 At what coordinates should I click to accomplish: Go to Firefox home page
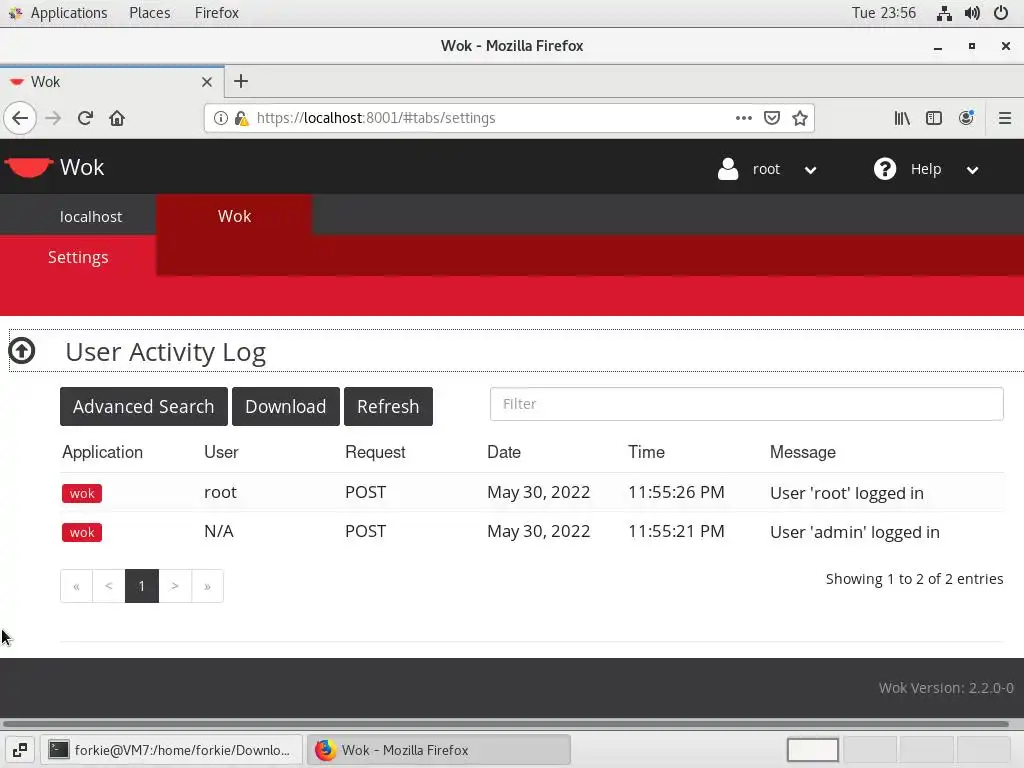pyautogui.click(x=117, y=118)
